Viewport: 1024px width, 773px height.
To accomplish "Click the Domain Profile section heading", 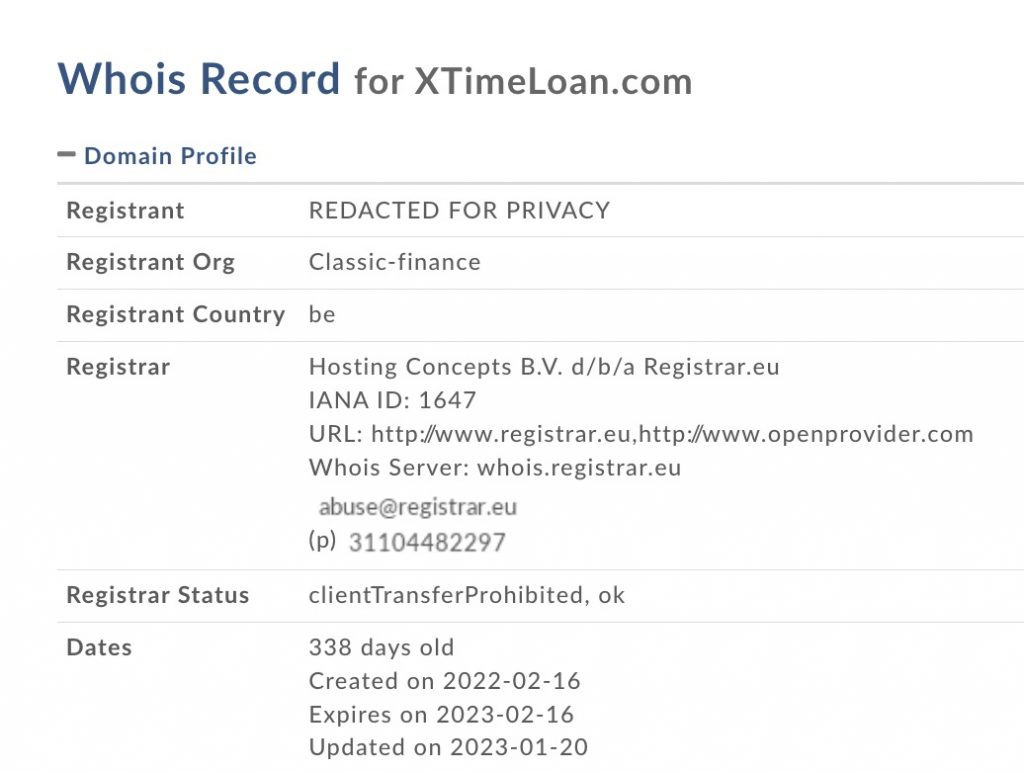I will pos(170,156).
